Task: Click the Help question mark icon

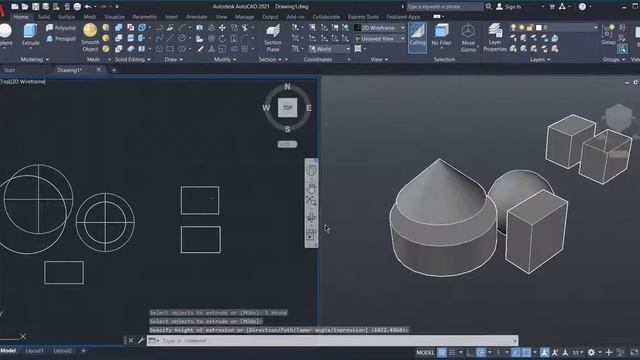Action: click(582, 7)
